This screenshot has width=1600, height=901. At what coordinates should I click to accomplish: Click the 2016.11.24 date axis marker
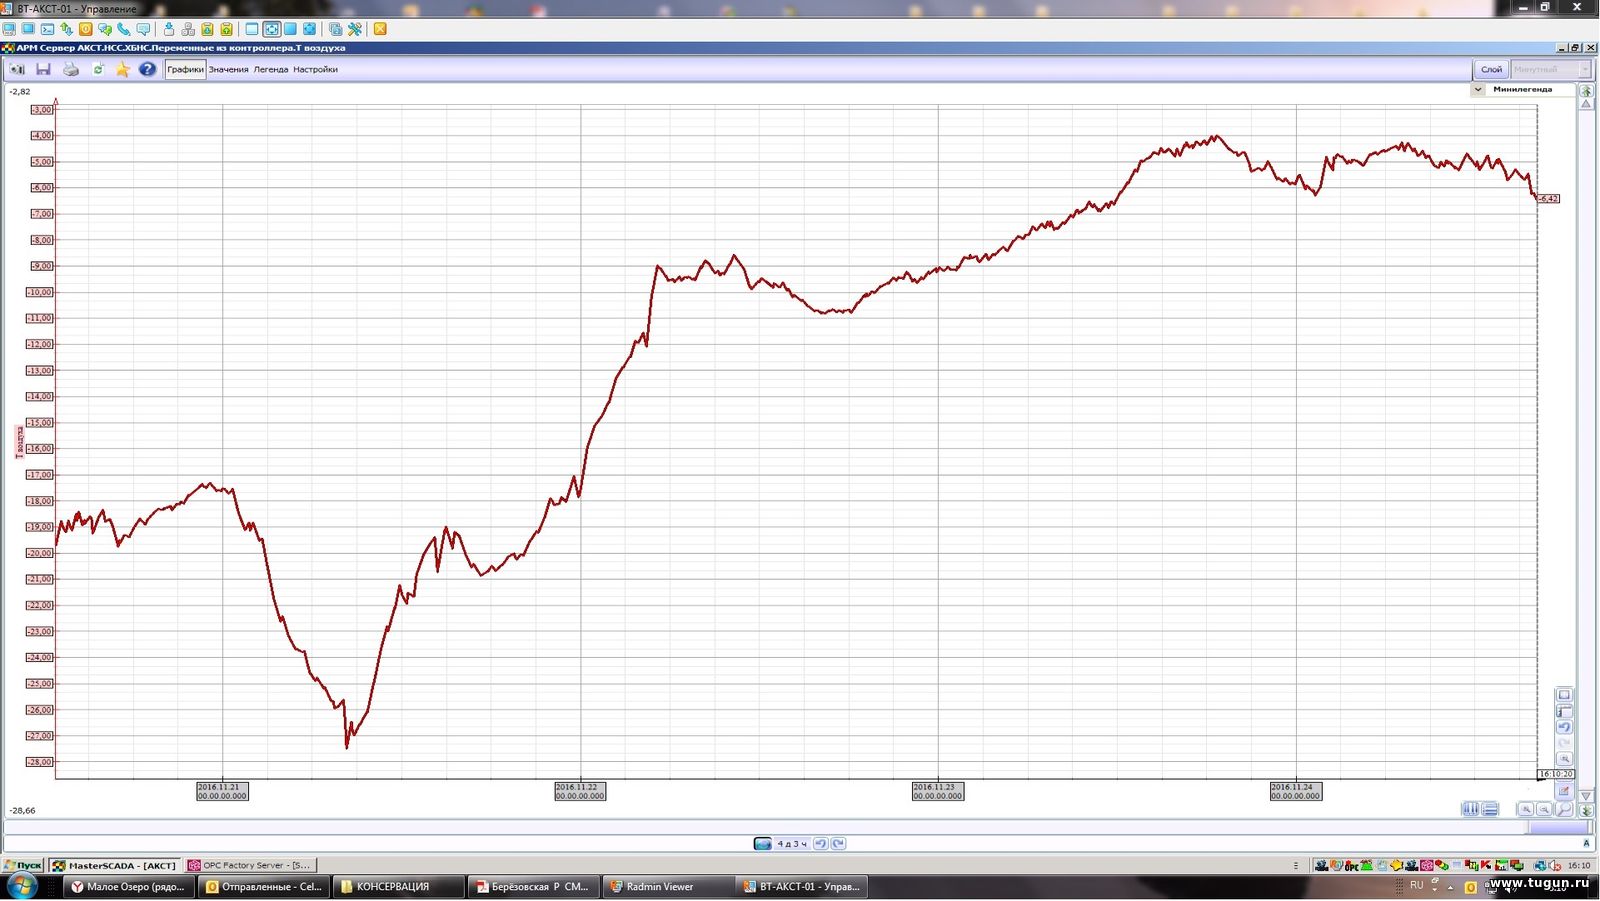1296,791
